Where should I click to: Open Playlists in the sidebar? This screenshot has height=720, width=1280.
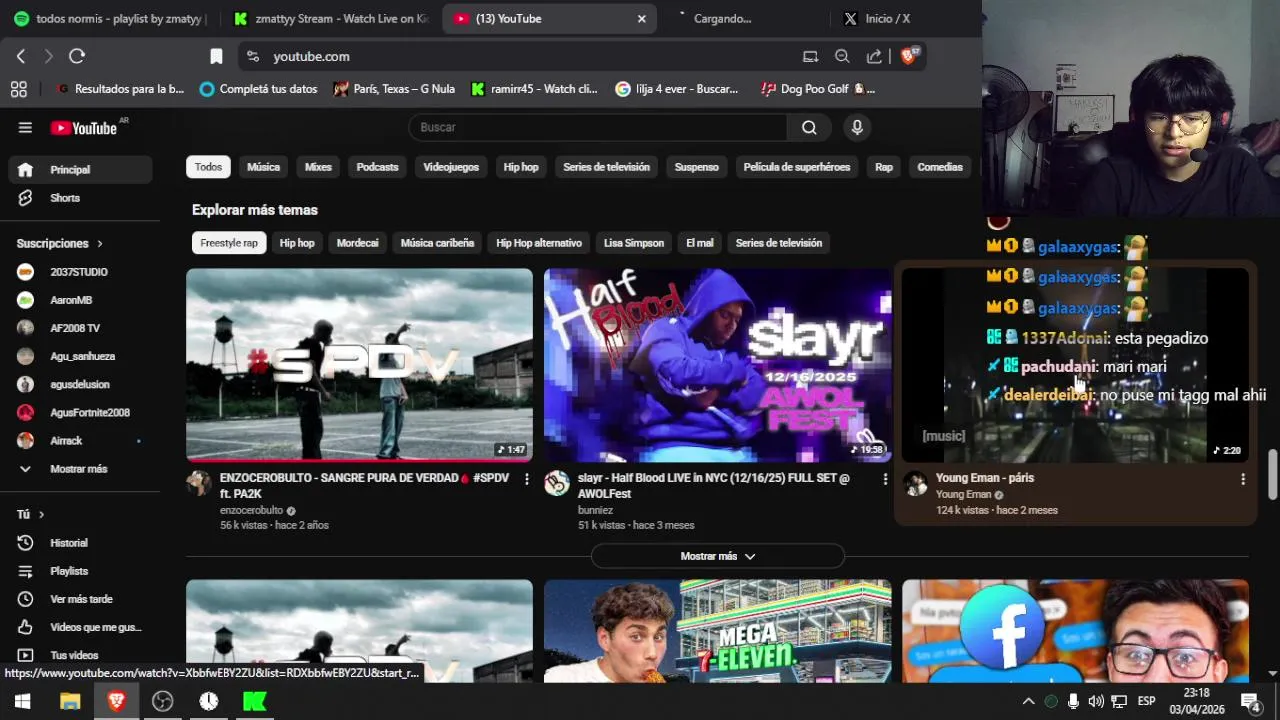pos(80,571)
